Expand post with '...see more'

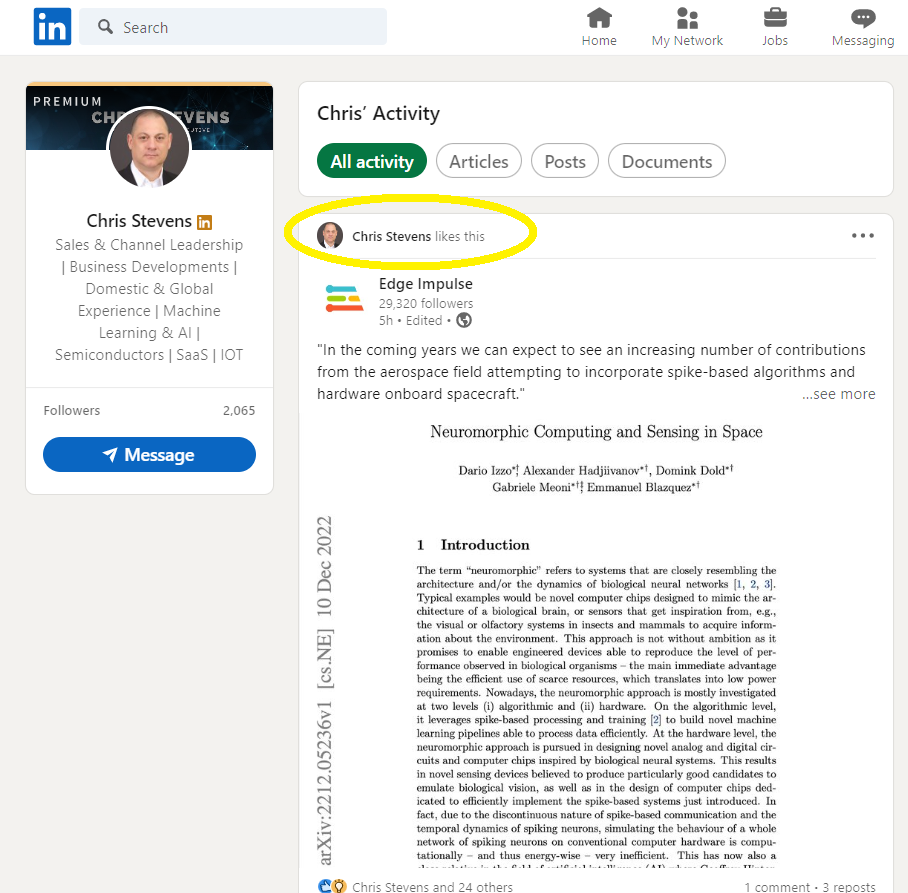839,394
